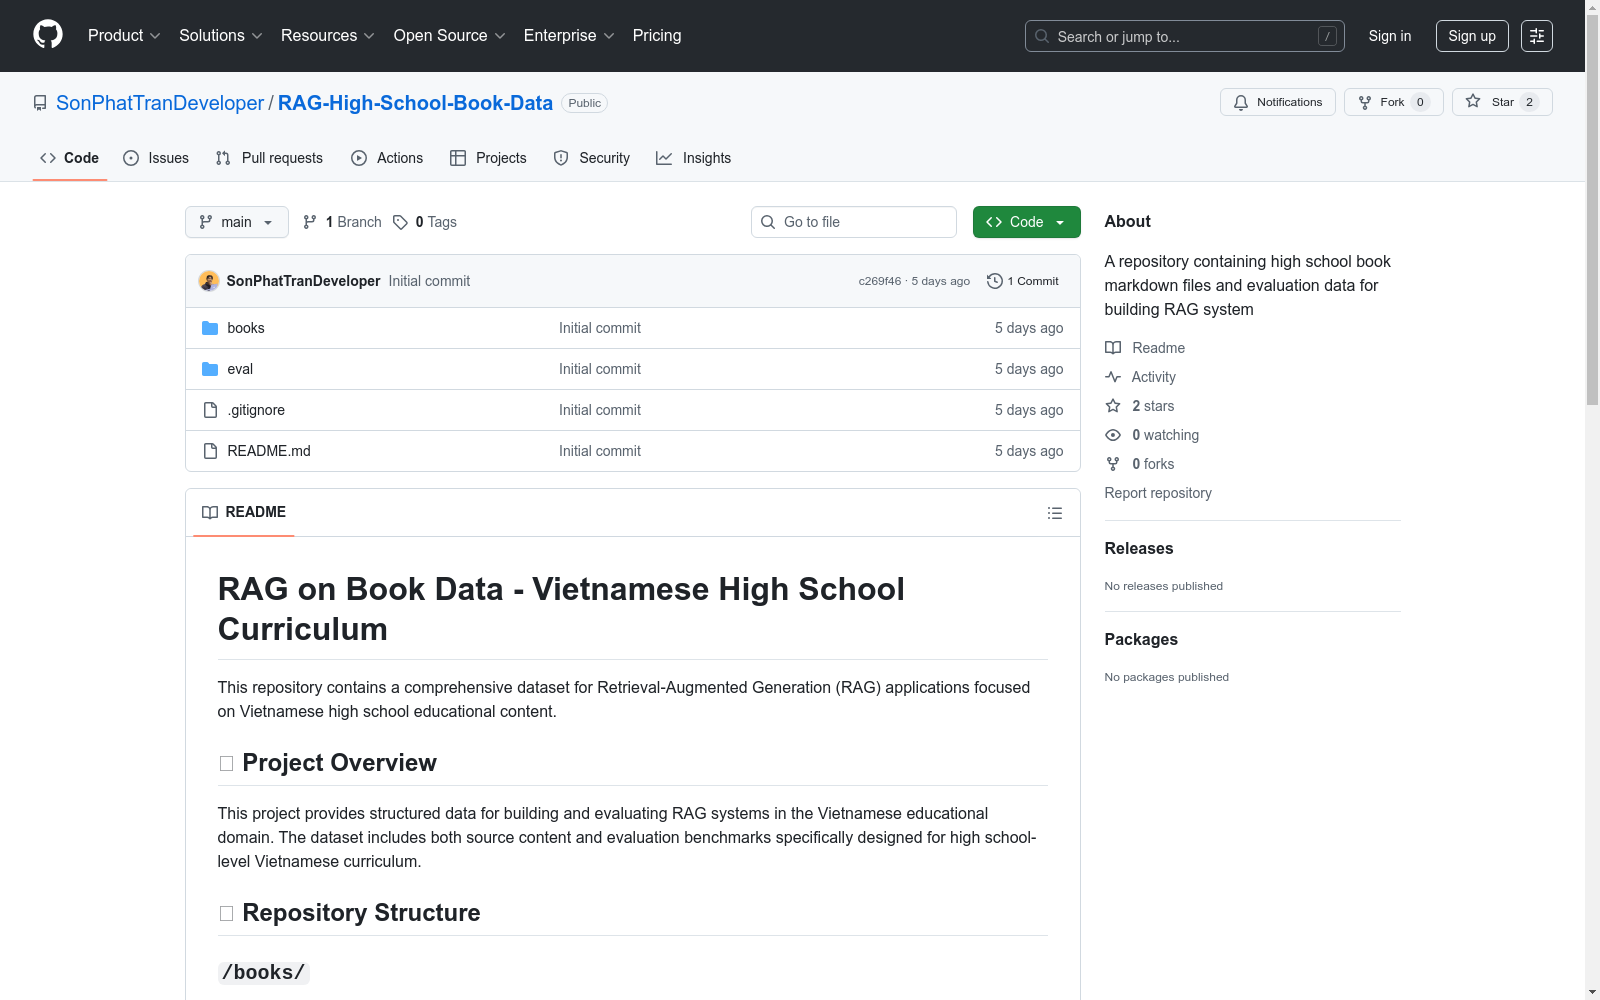Click Report repository link

[x=1158, y=493]
